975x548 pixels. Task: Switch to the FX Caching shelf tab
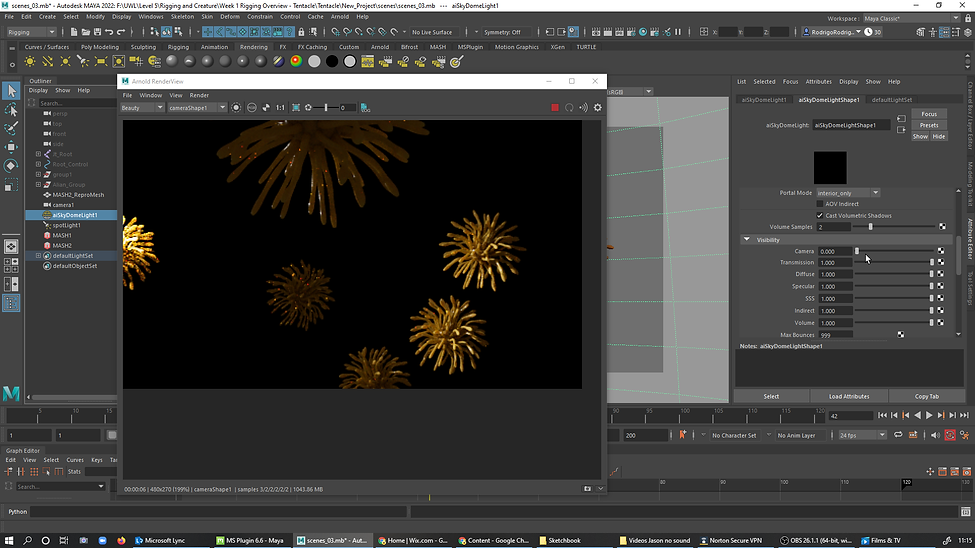312,47
